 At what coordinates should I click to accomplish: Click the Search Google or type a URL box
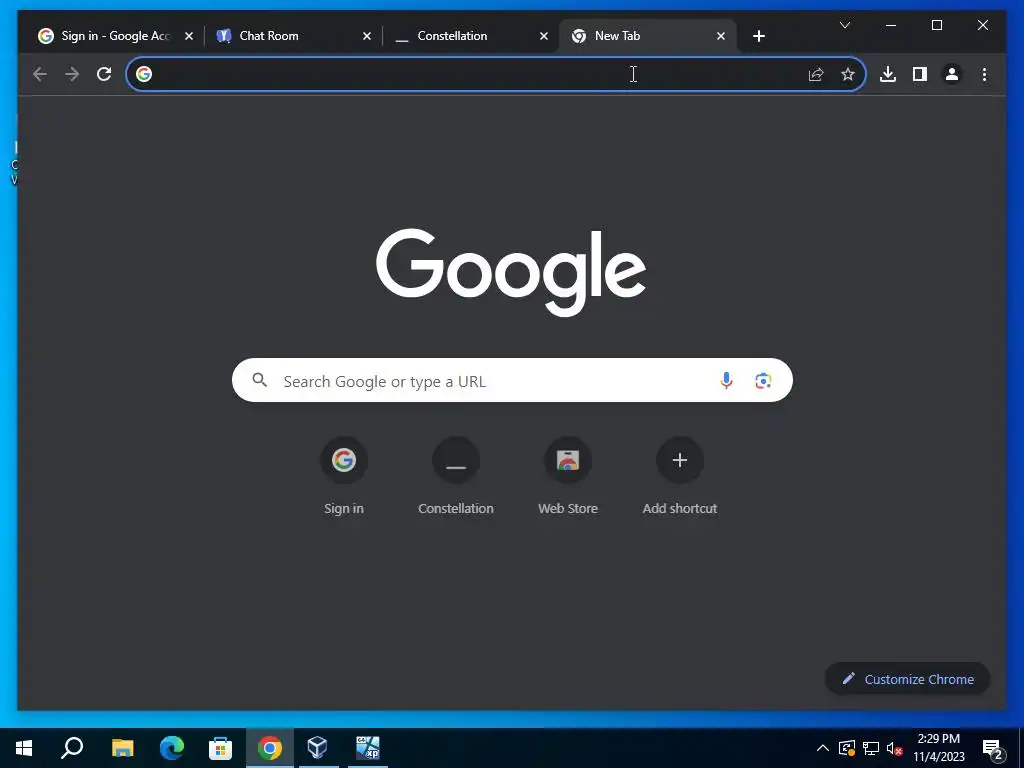click(x=512, y=380)
